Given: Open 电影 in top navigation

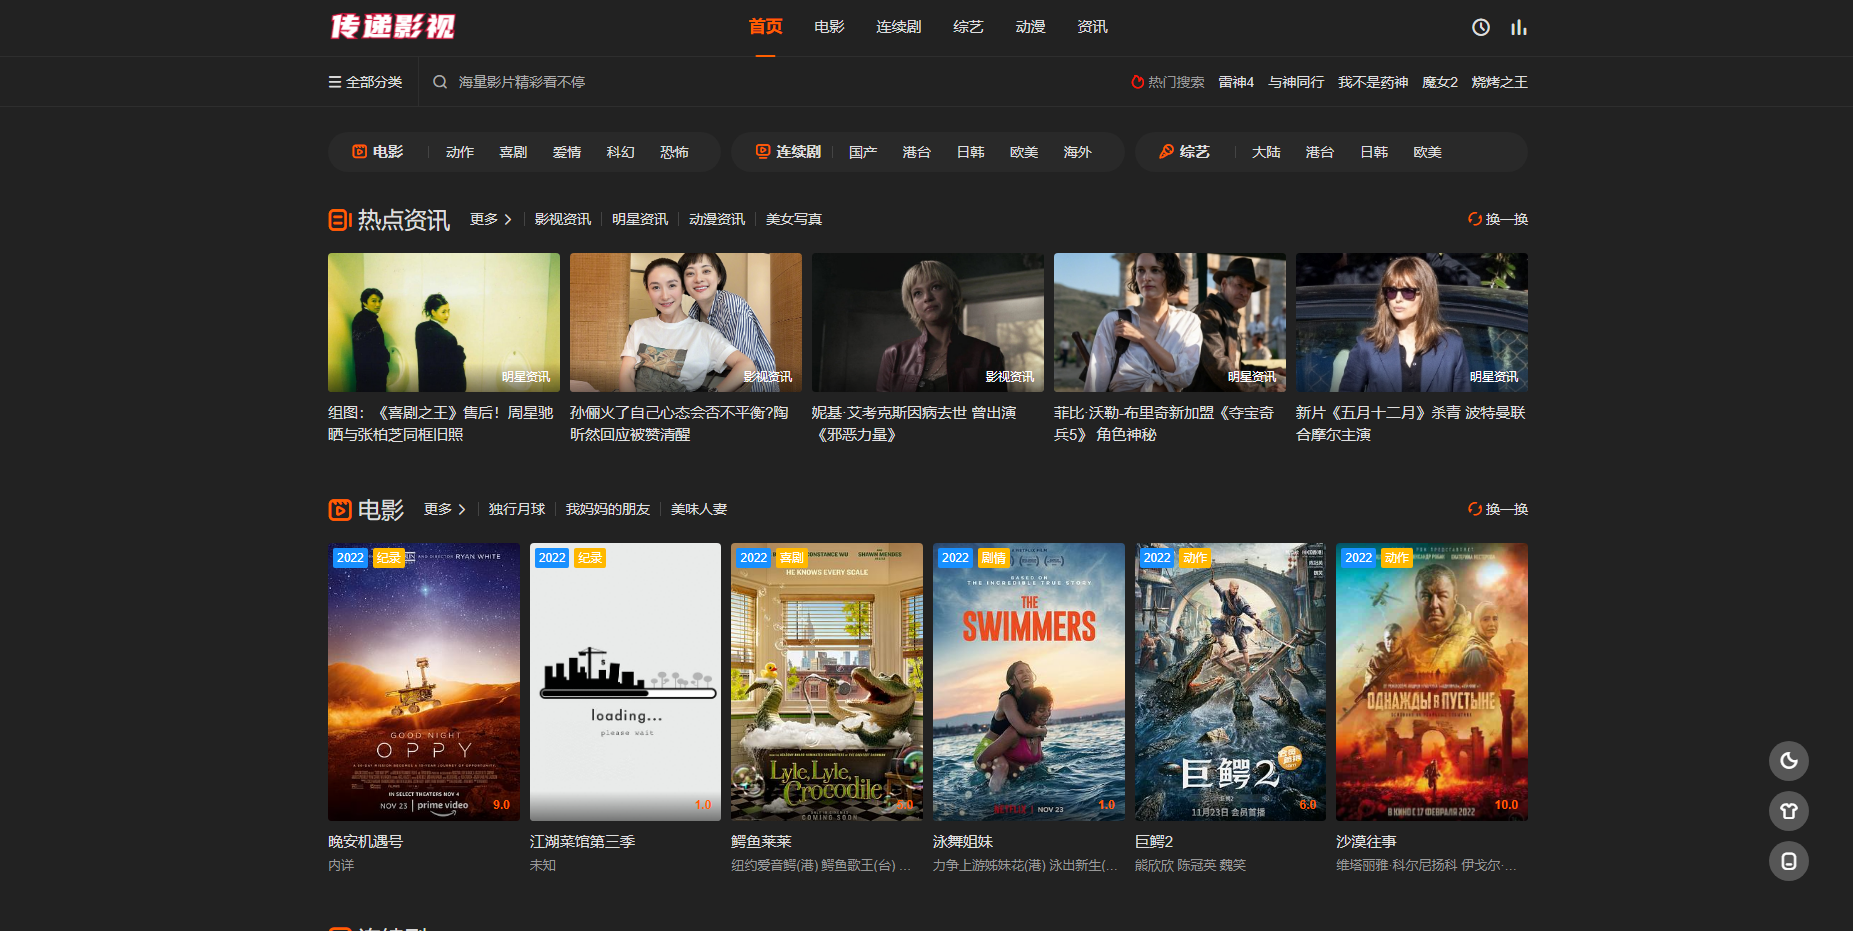Looking at the screenshot, I should coord(829,27).
